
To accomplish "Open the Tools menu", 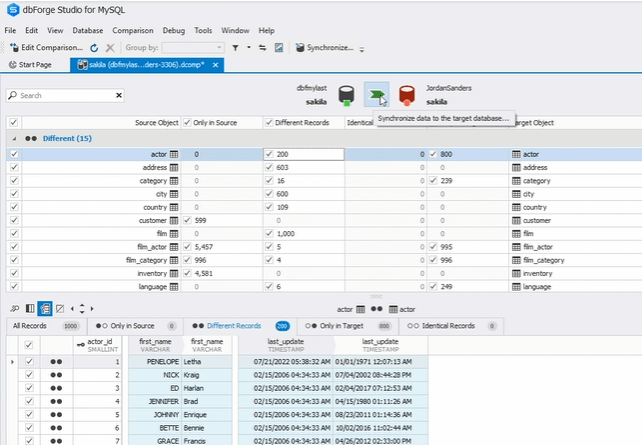I will (x=203, y=31).
